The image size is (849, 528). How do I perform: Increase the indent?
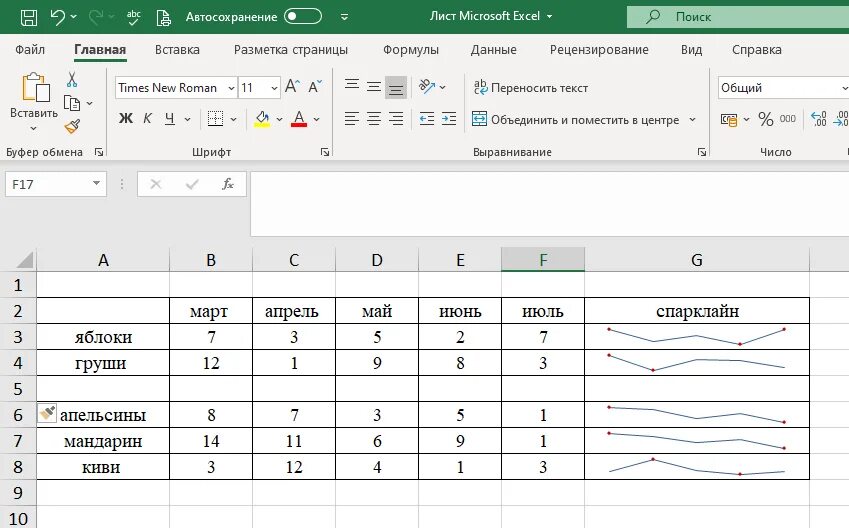point(449,119)
